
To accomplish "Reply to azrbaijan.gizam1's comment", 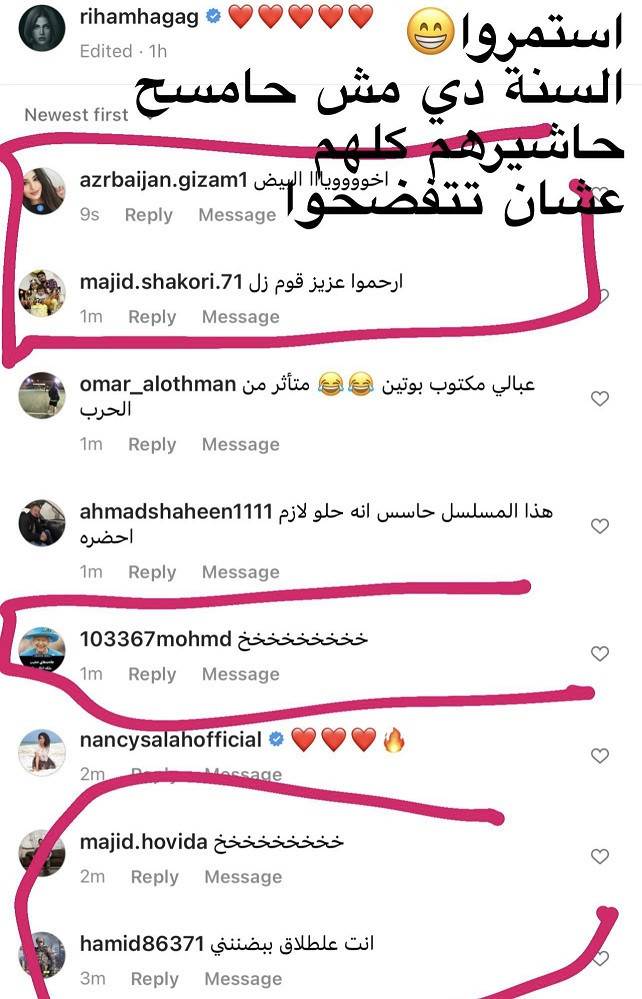I will point(148,215).
